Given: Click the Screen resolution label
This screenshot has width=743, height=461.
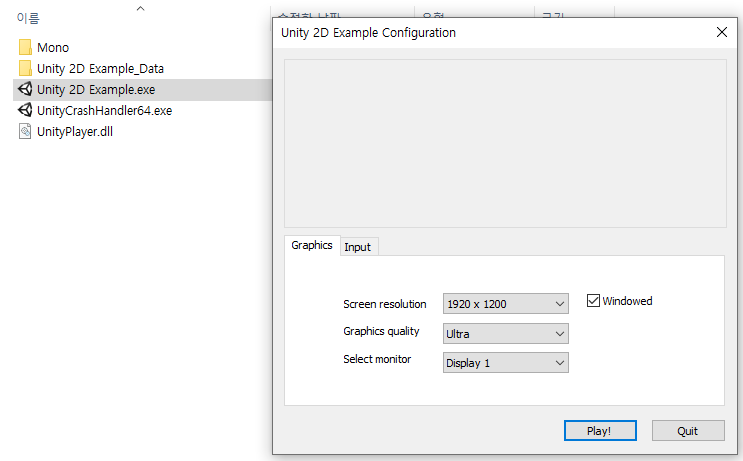Looking at the screenshot, I should point(385,304).
